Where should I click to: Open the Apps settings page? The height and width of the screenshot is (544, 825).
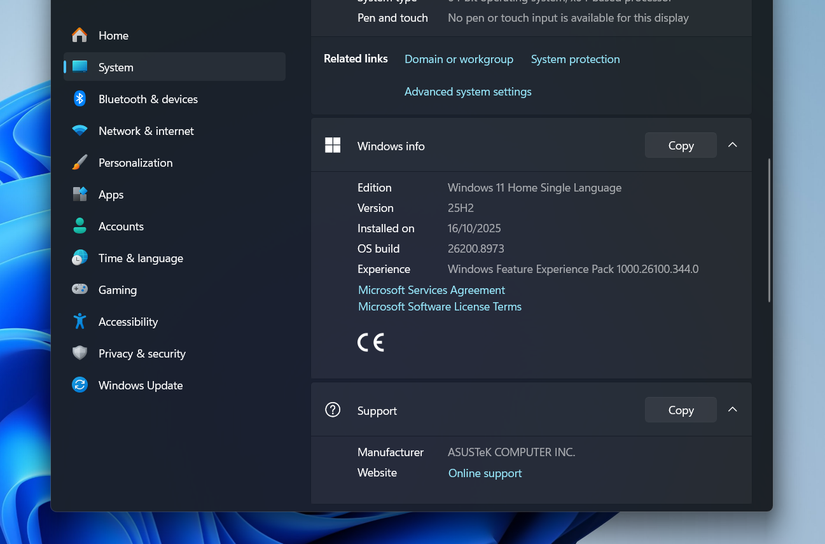pyautogui.click(x=174, y=194)
